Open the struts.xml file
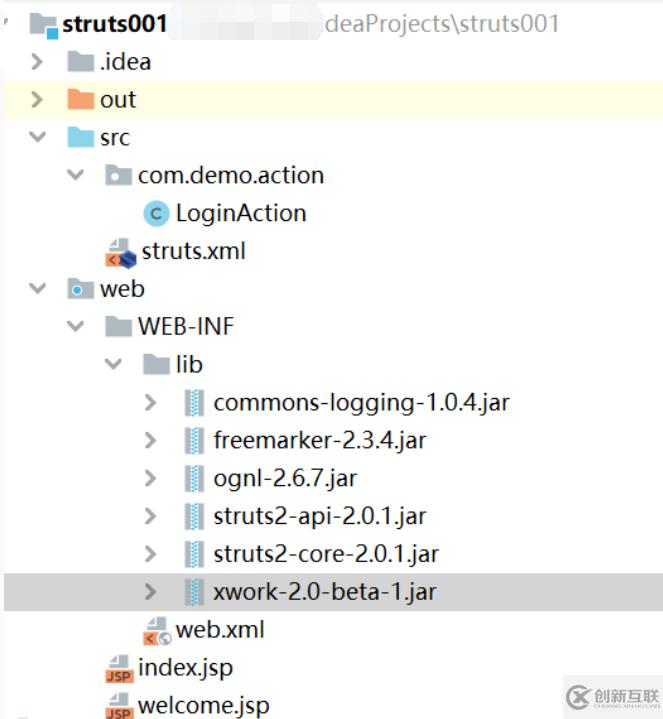The height and width of the screenshot is (719, 663). coord(193,251)
